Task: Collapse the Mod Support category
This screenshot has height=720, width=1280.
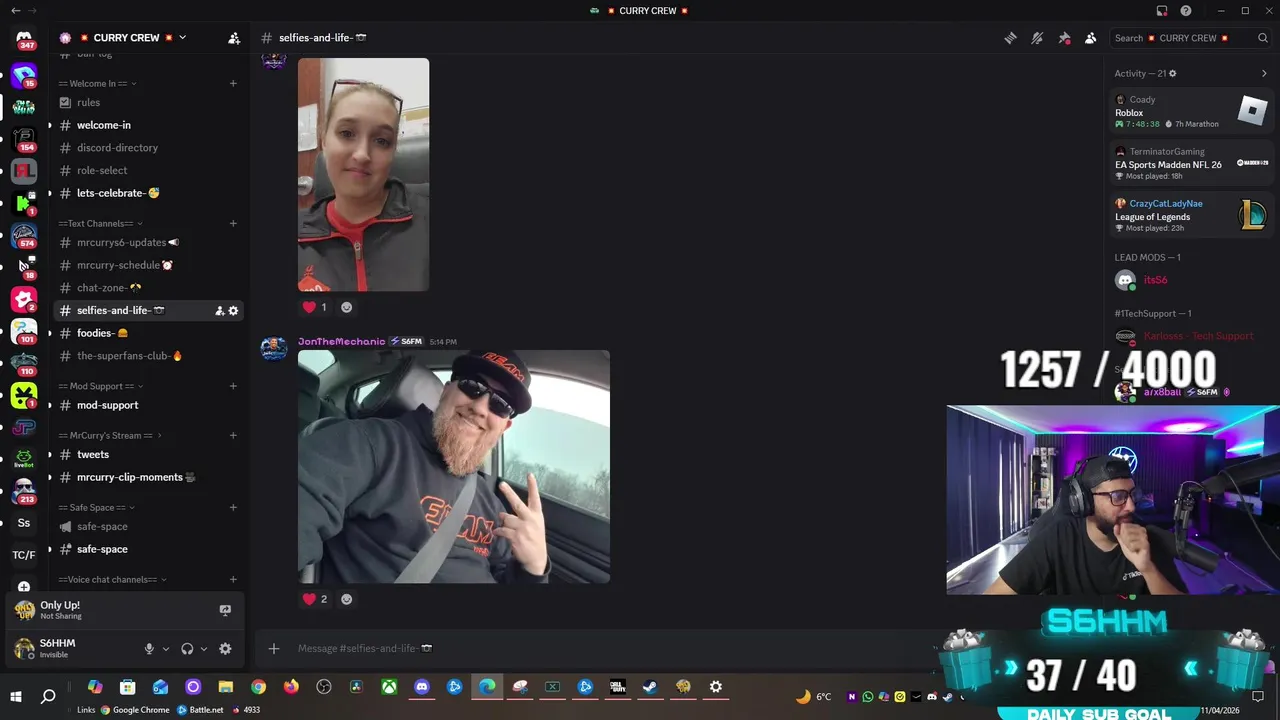Action: click(101, 386)
